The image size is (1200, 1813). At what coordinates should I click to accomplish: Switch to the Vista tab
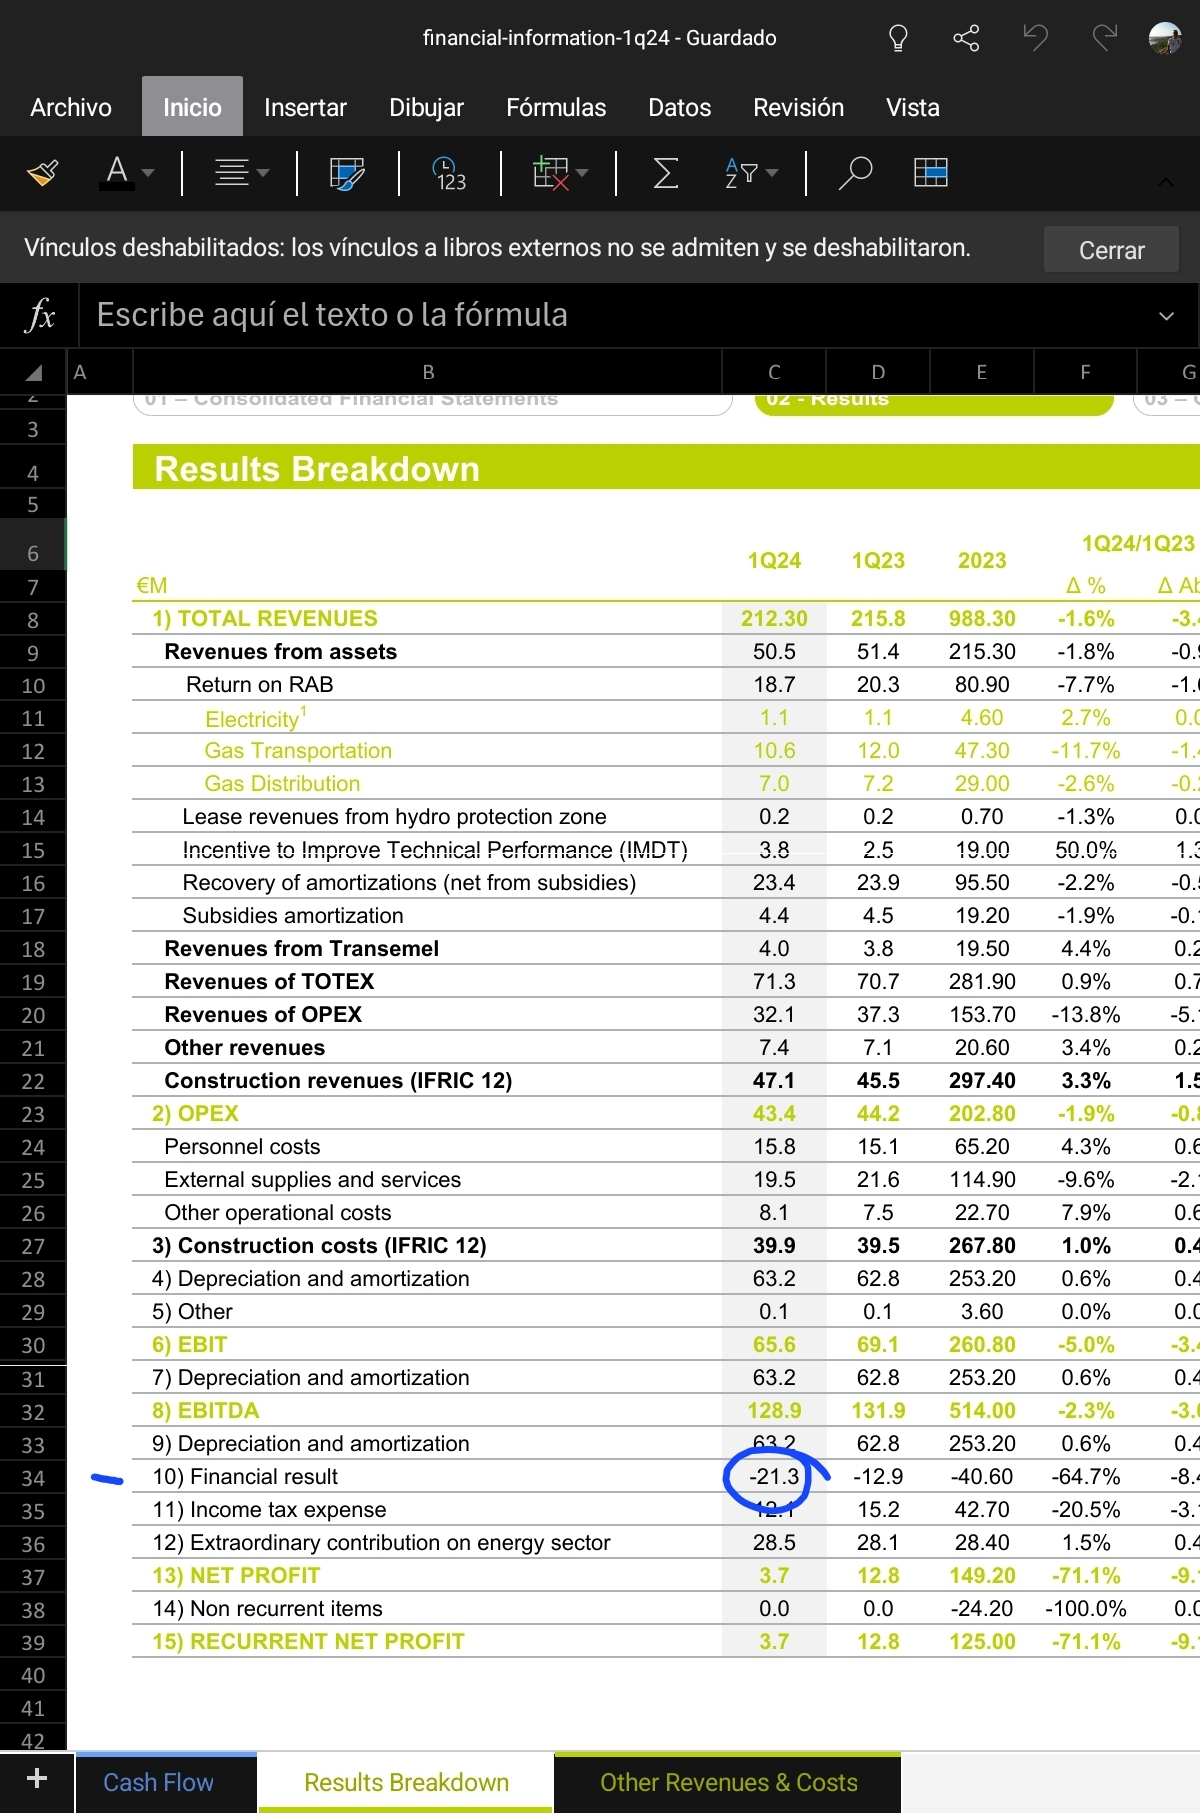pos(912,108)
